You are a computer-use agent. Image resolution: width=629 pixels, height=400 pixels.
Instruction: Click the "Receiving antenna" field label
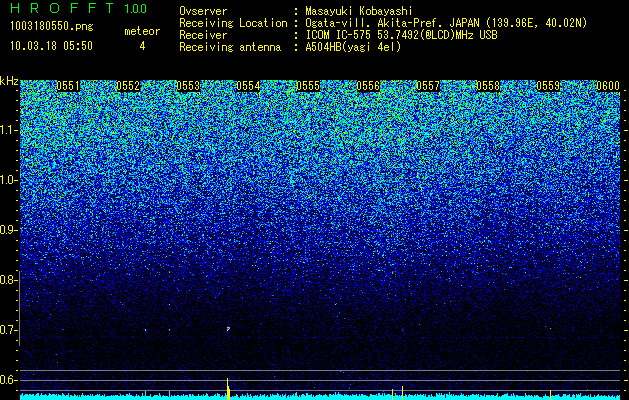click(x=230, y=47)
